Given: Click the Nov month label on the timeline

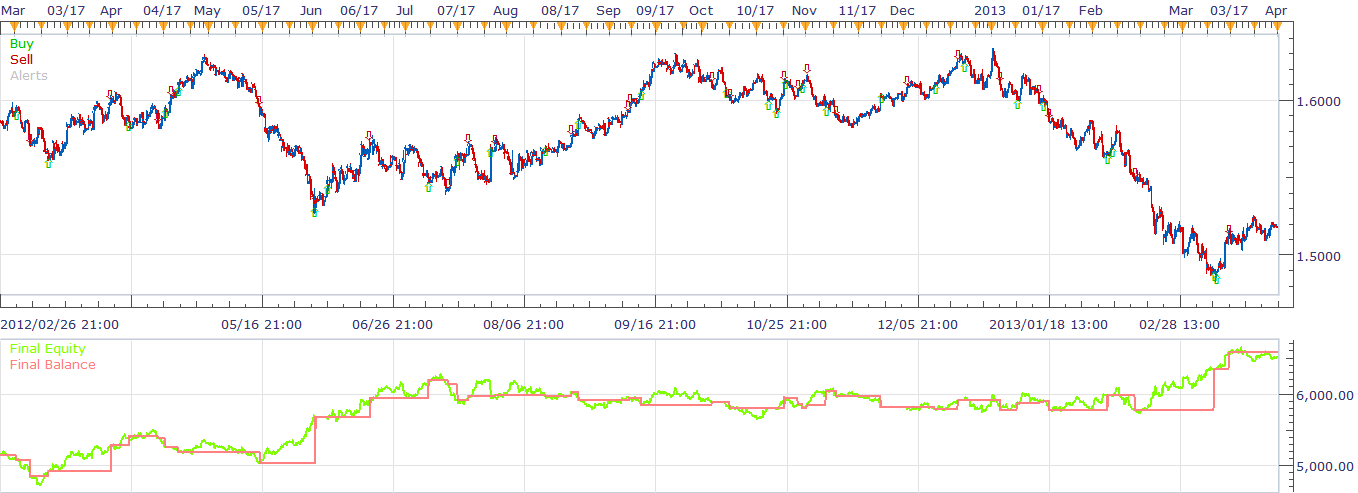Looking at the screenshot, I should click(x=804, y=10).
